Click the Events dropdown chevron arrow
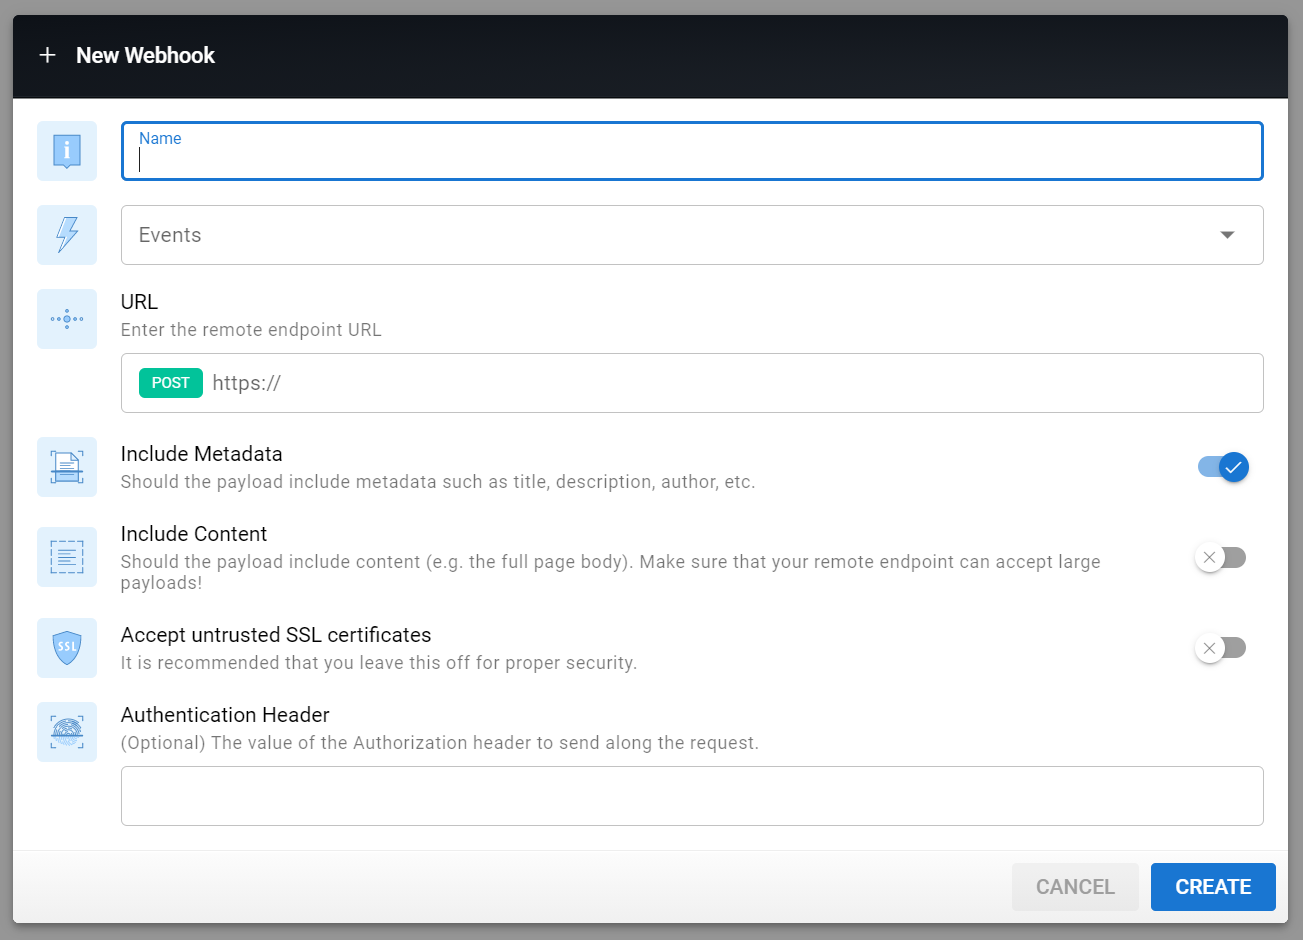Screen dimensions: 1303x940 point(1227,235)
